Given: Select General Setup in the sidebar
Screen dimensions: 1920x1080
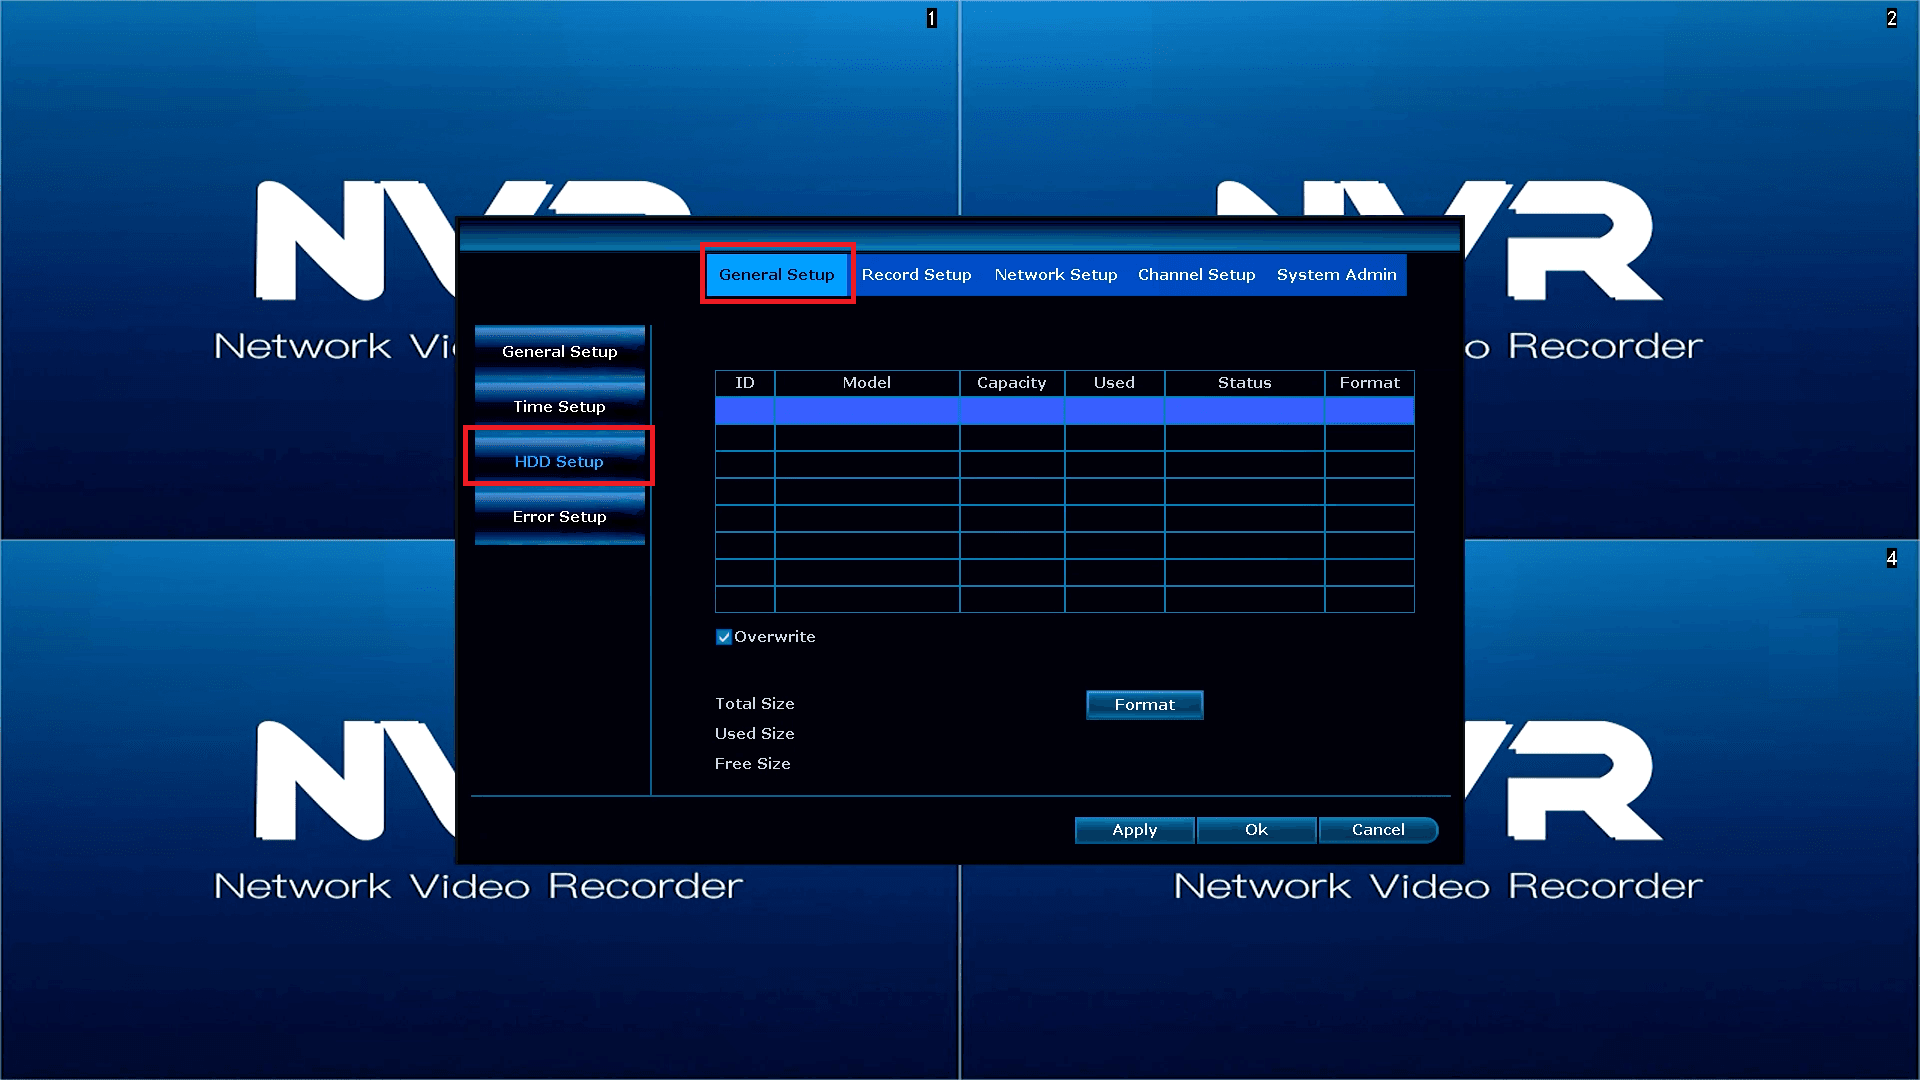Looking at the screenshot, I should click(x=560, y=351).
